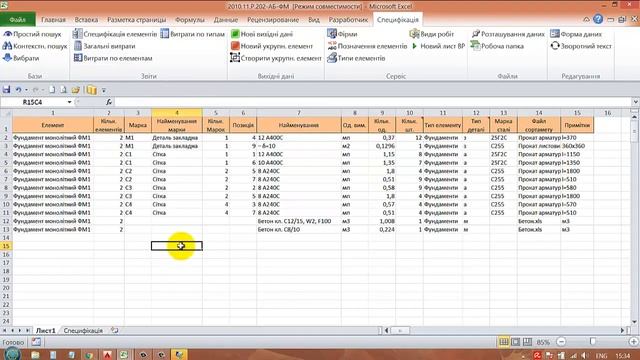This screenshot has width=640, height=360.
Task: Open the Файл tab
Action: click(18, 20)
